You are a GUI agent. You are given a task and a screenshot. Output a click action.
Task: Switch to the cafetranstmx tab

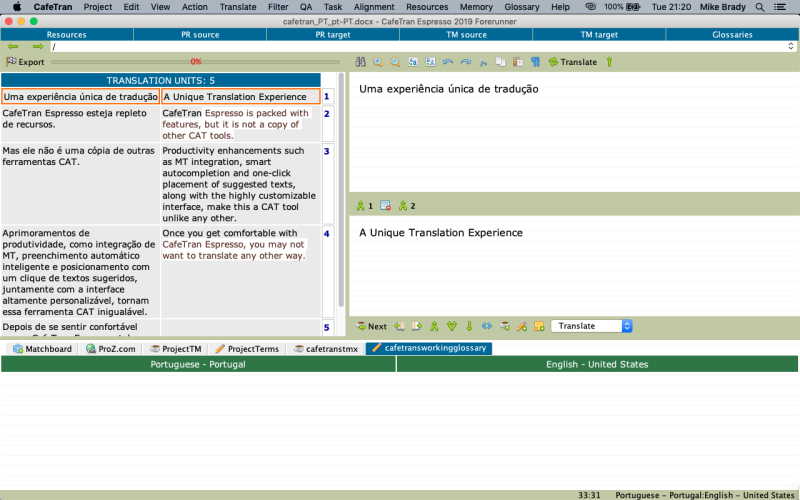tap(326, 349)
